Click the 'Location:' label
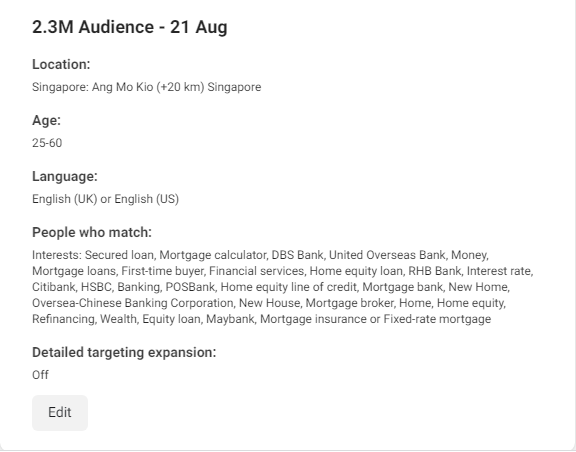Viewport: 576px width, 452px height. coord(61,64)
